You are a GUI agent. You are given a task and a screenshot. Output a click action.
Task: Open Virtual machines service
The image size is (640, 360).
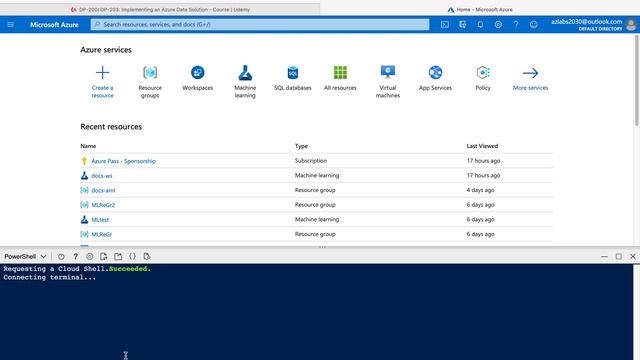coord(388,82)
